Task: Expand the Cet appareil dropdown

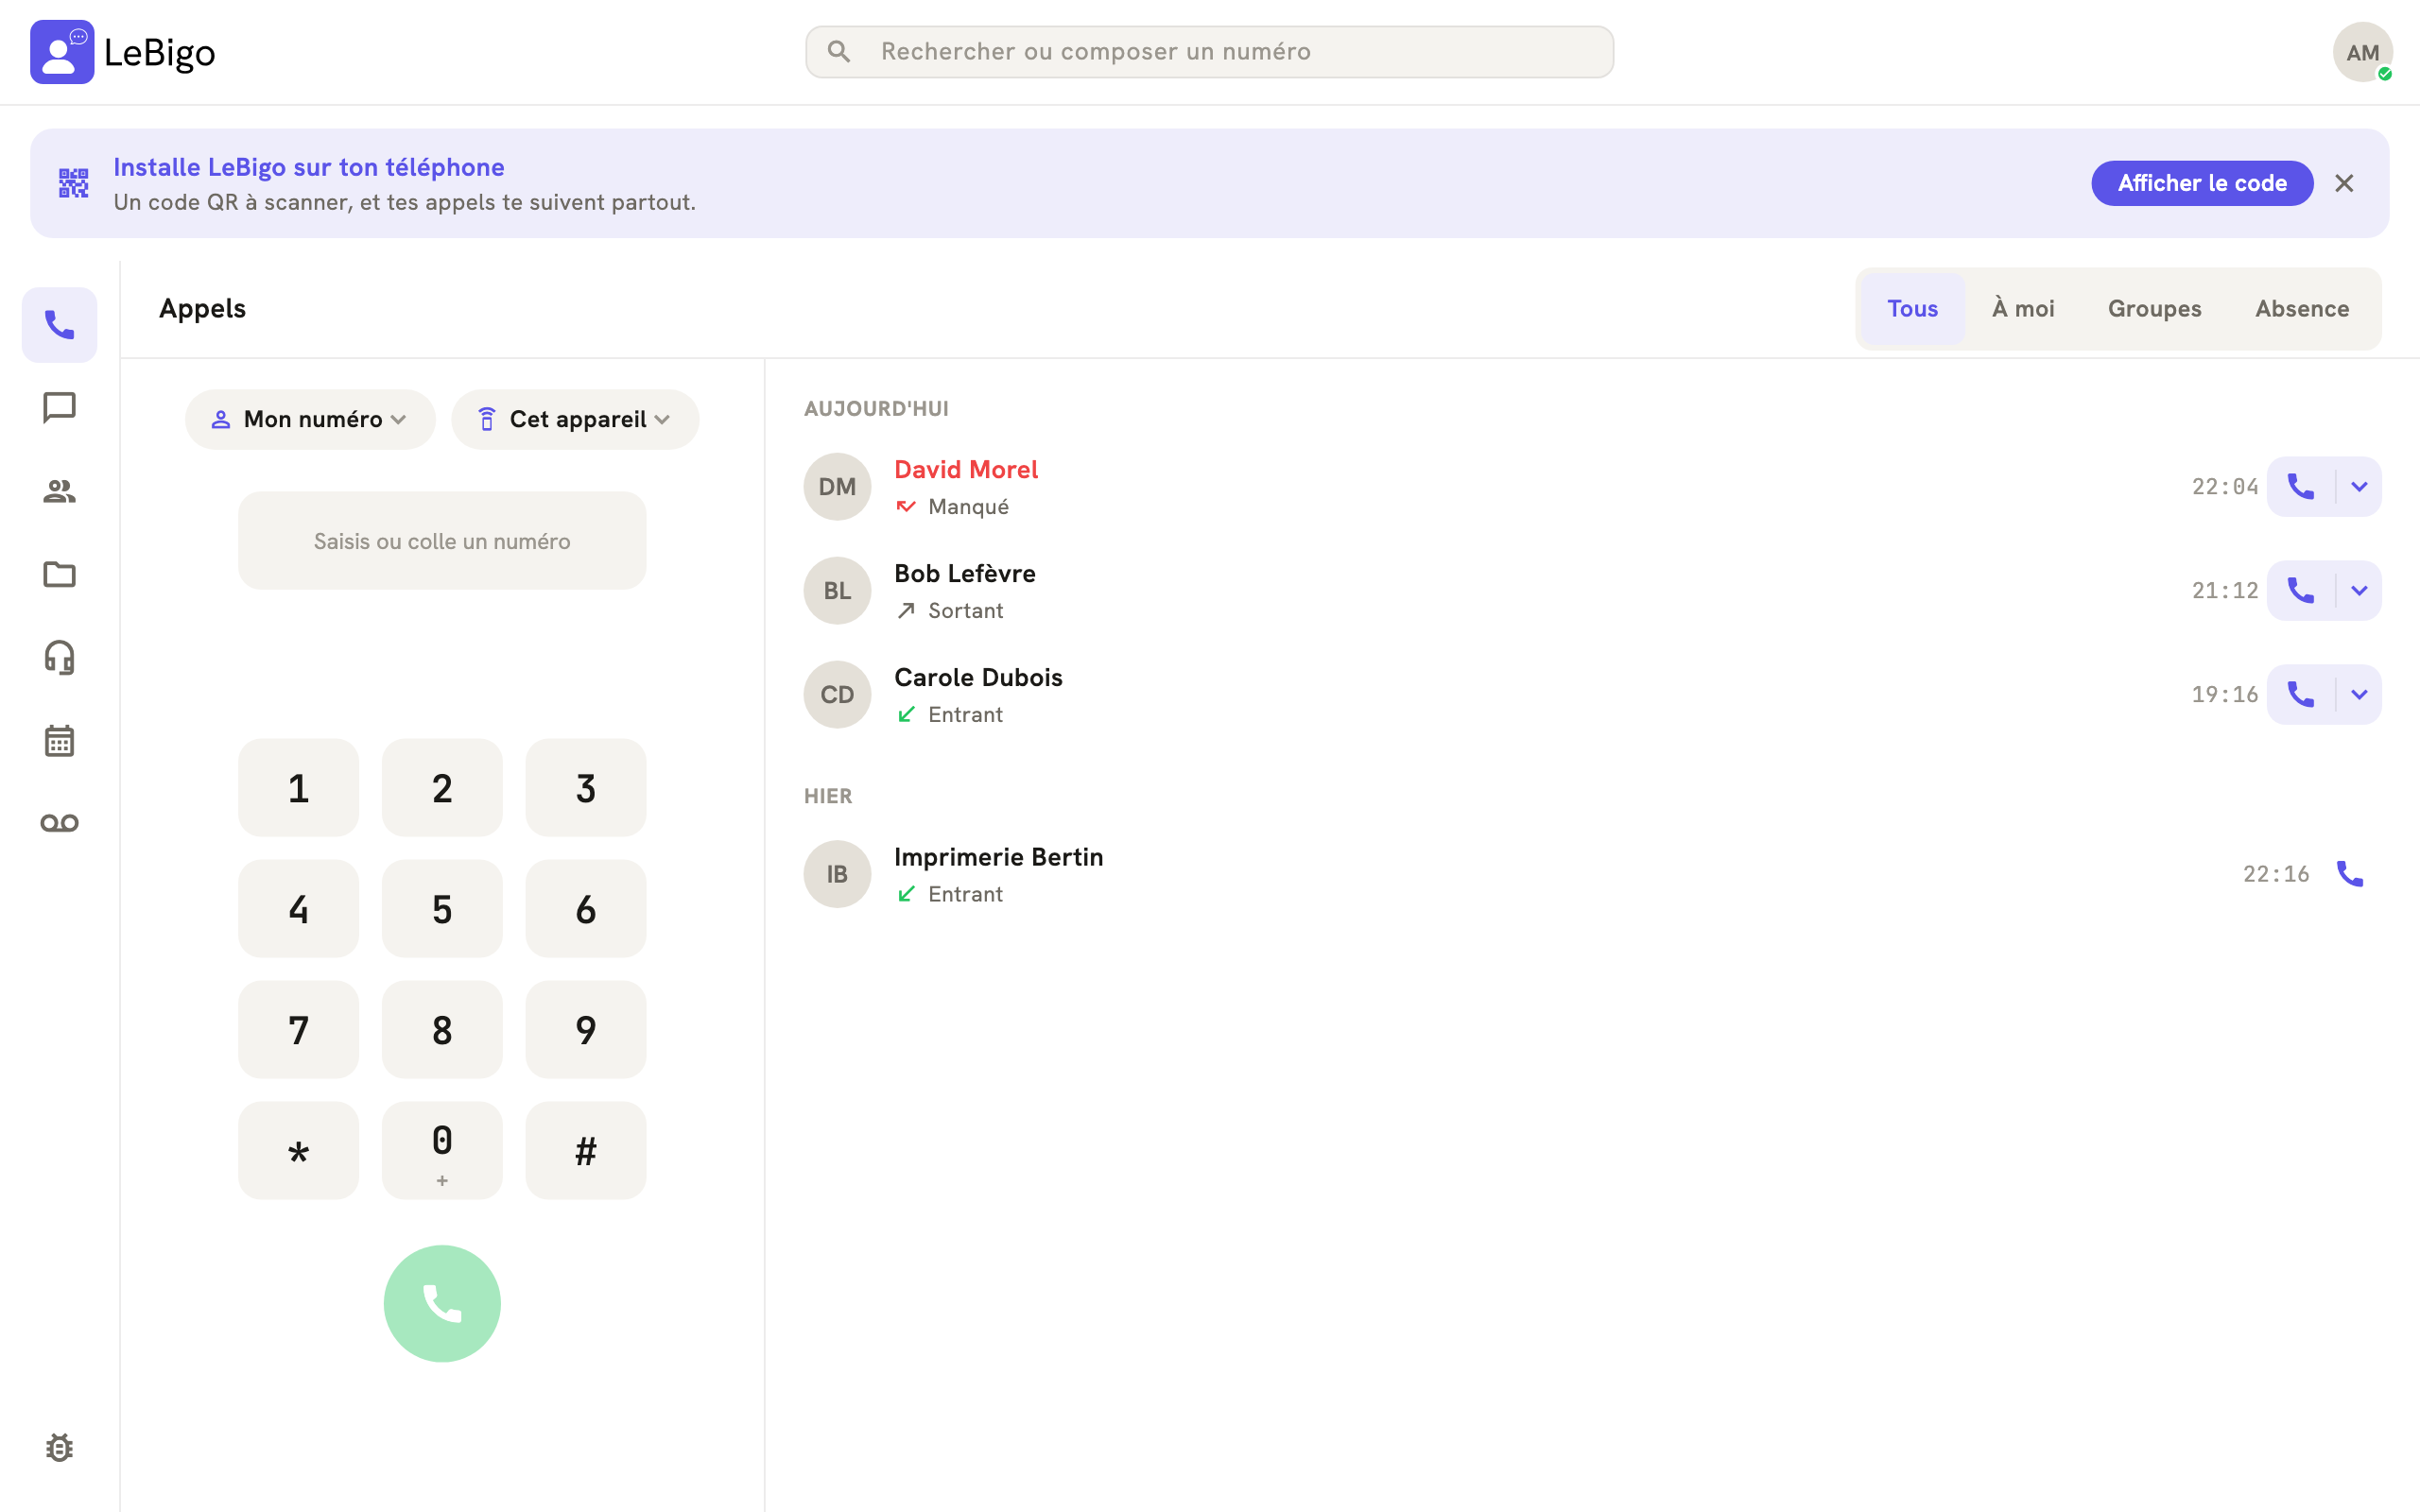Action: (x=575, y=419)
